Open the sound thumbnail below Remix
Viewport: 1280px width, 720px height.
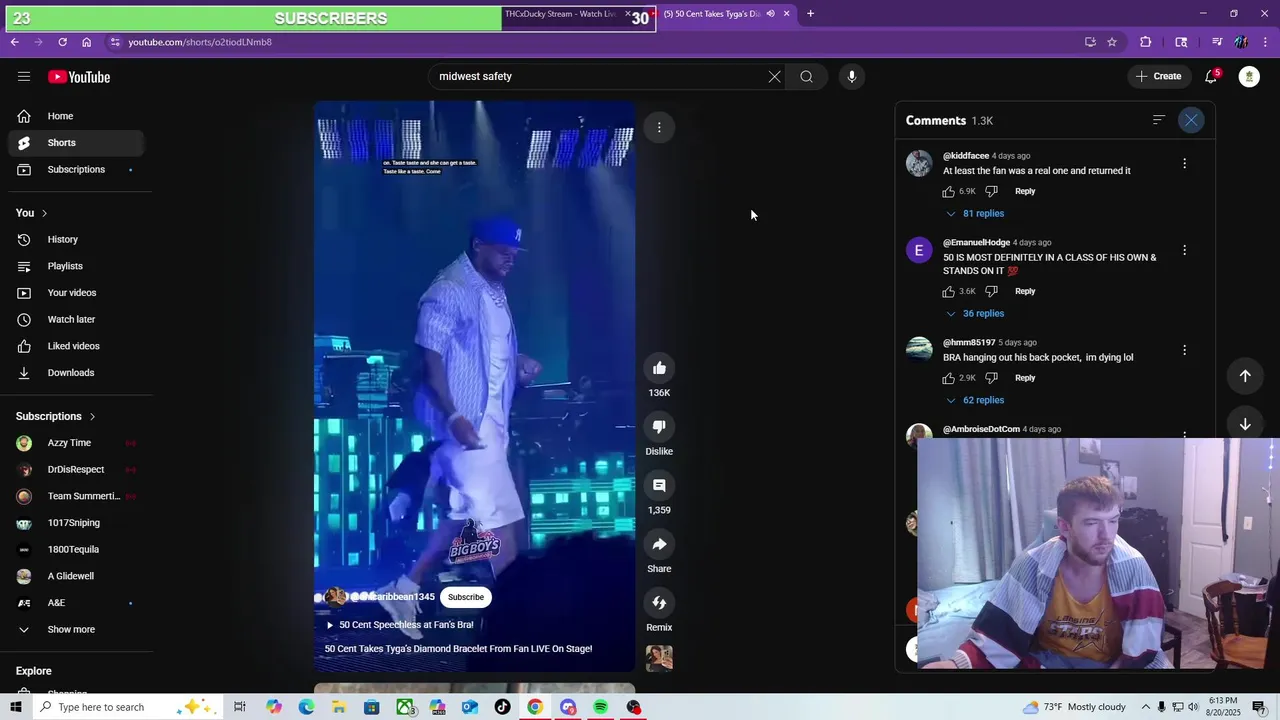coord(659,658)
